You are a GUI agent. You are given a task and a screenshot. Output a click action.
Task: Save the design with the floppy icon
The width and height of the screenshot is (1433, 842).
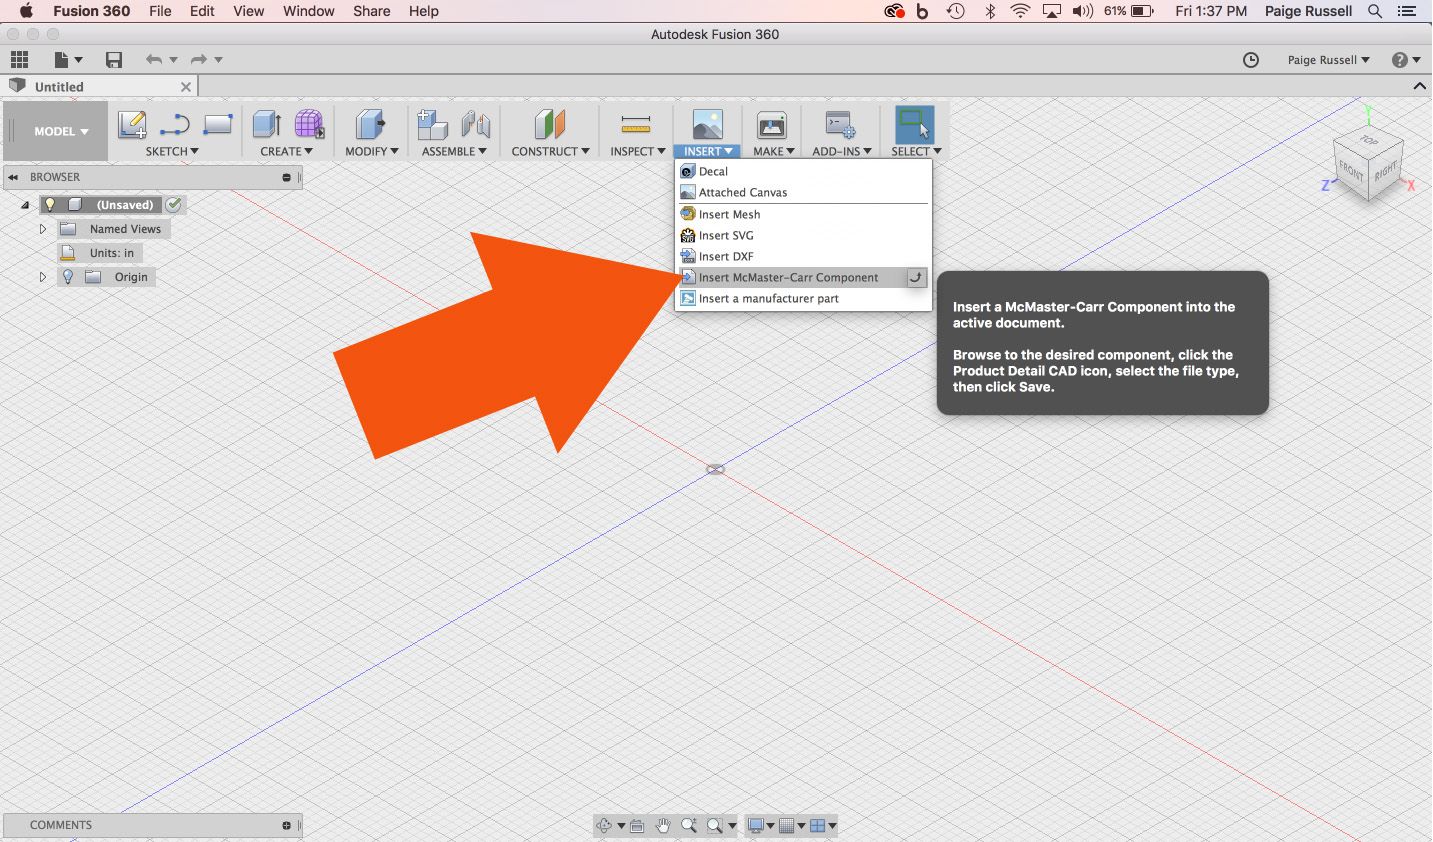tap(114, 60)
